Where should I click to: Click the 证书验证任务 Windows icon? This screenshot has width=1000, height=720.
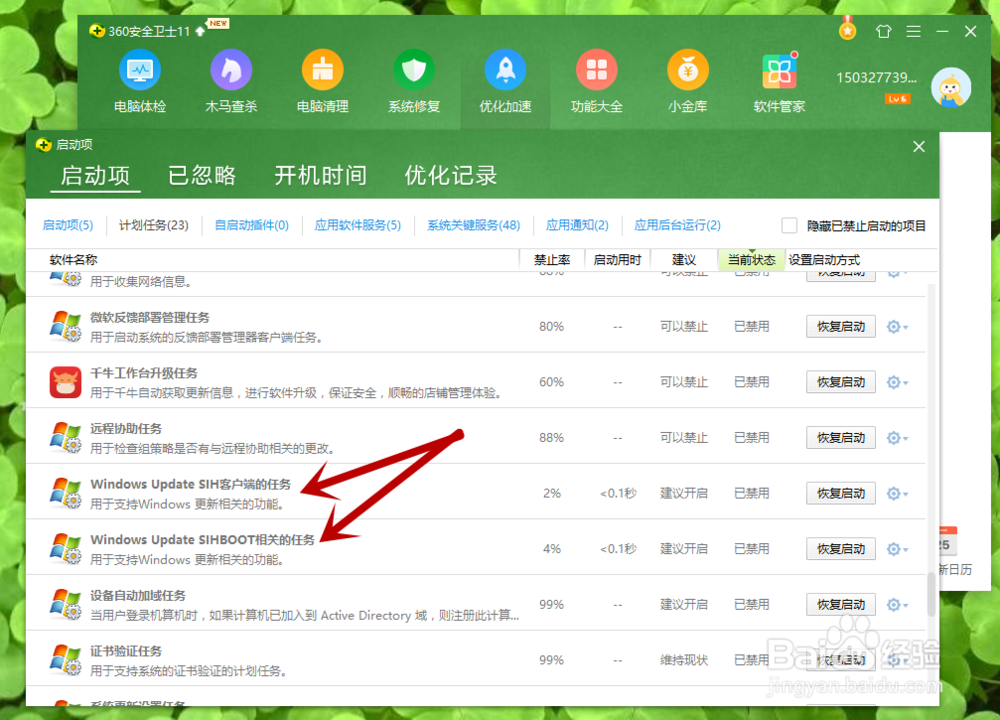[66, 659]
